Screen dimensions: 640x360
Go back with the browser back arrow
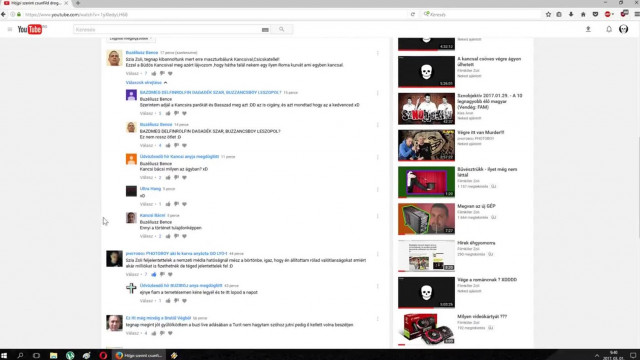4,14
